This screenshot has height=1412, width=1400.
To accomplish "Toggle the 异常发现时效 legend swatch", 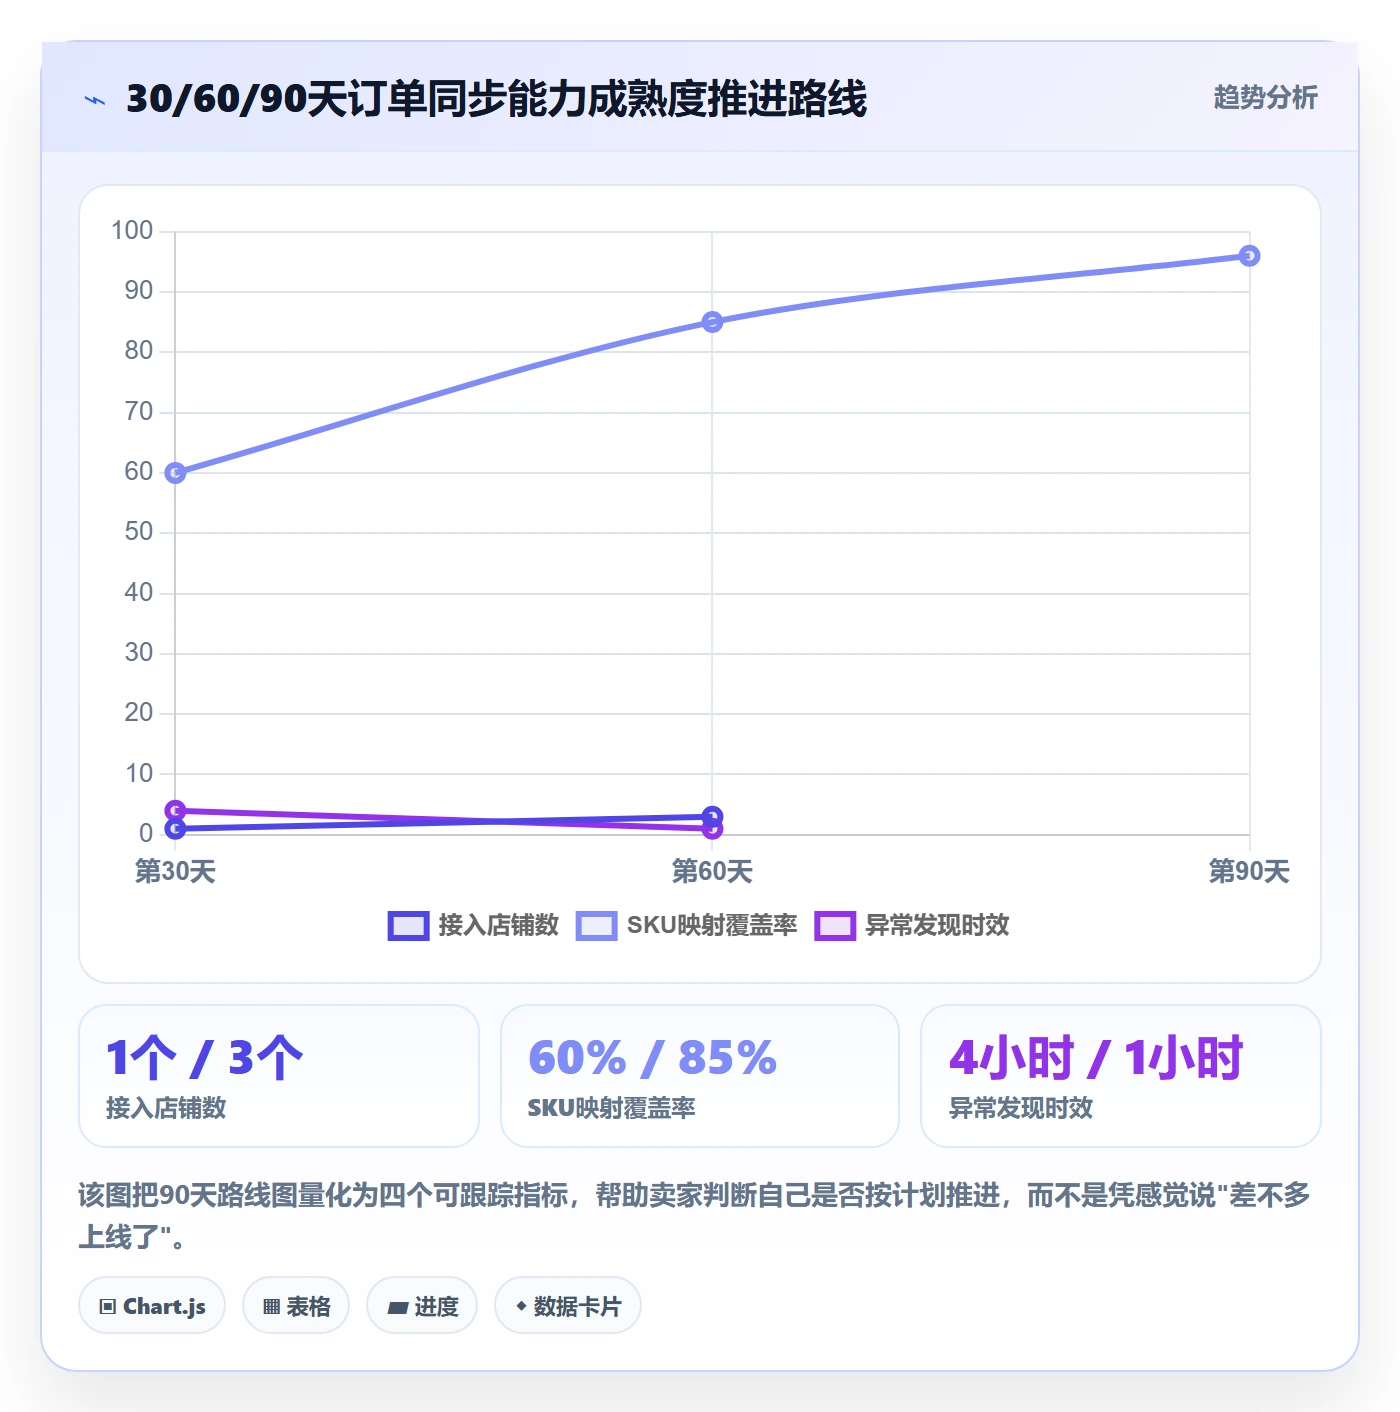I will pyautogui.click(x=835, y=926).
